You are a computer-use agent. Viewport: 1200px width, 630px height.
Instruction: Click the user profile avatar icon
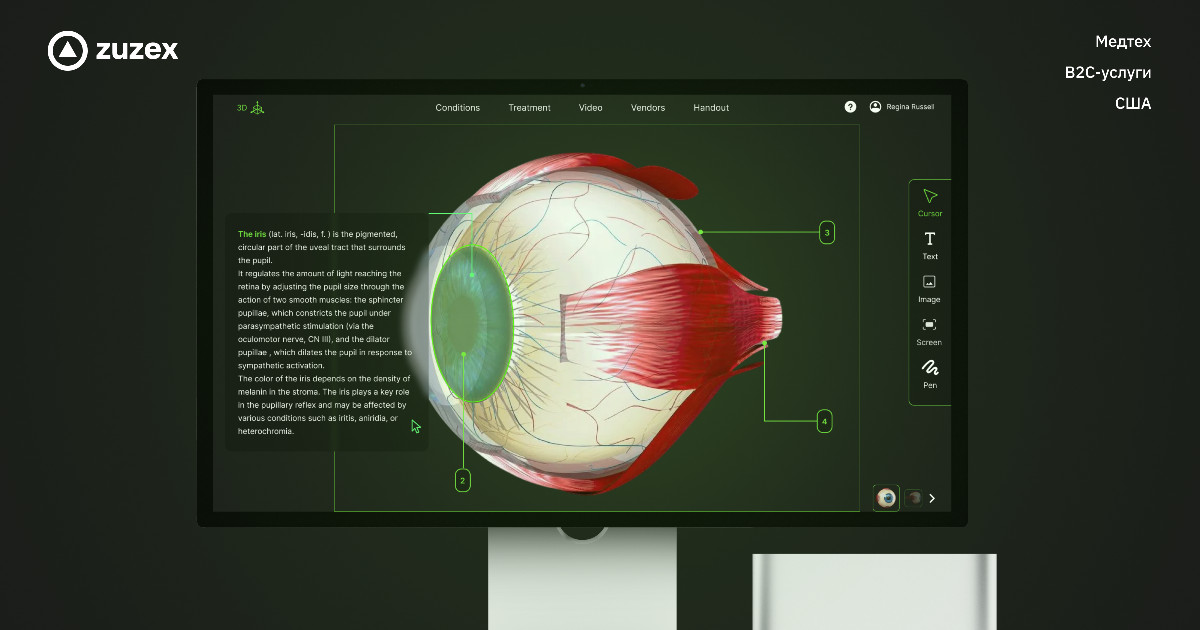click(876, 107)
